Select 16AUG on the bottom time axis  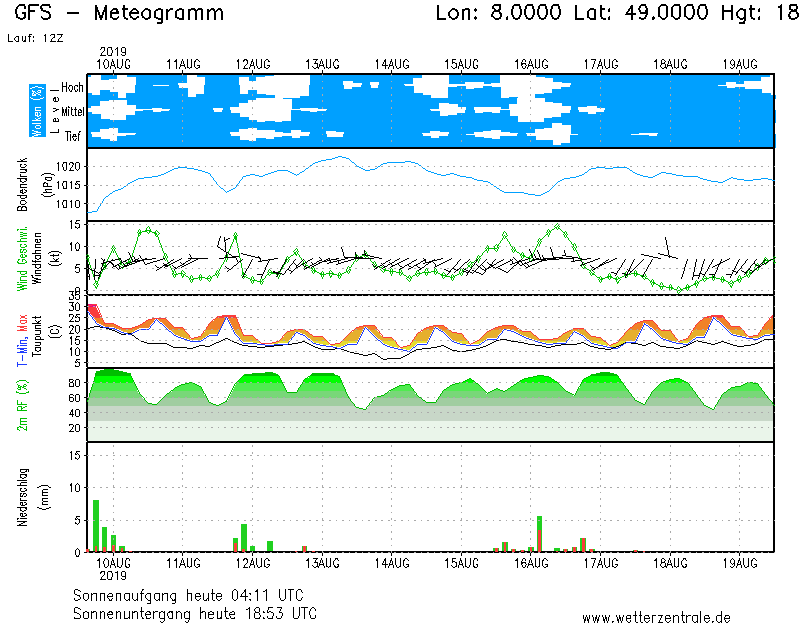(x=531, y=563)
